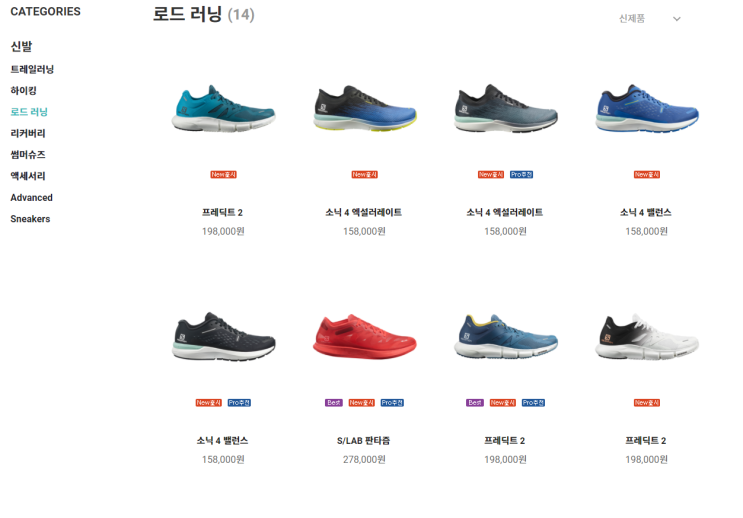Open 액세서리 category
Screen dimensions: 743x518
click(28, 176)
